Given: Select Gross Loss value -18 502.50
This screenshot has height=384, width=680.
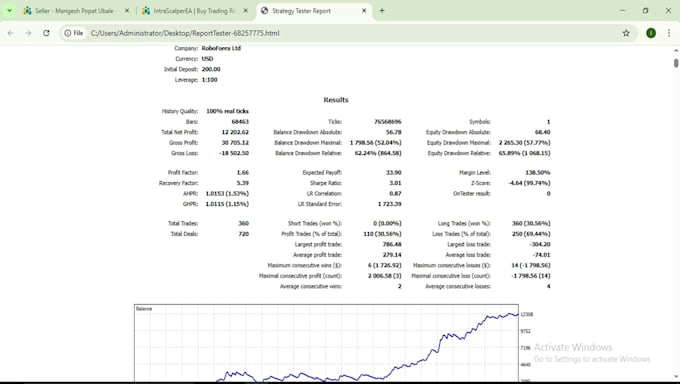Looking at the screenshot, I should [234, 153].
